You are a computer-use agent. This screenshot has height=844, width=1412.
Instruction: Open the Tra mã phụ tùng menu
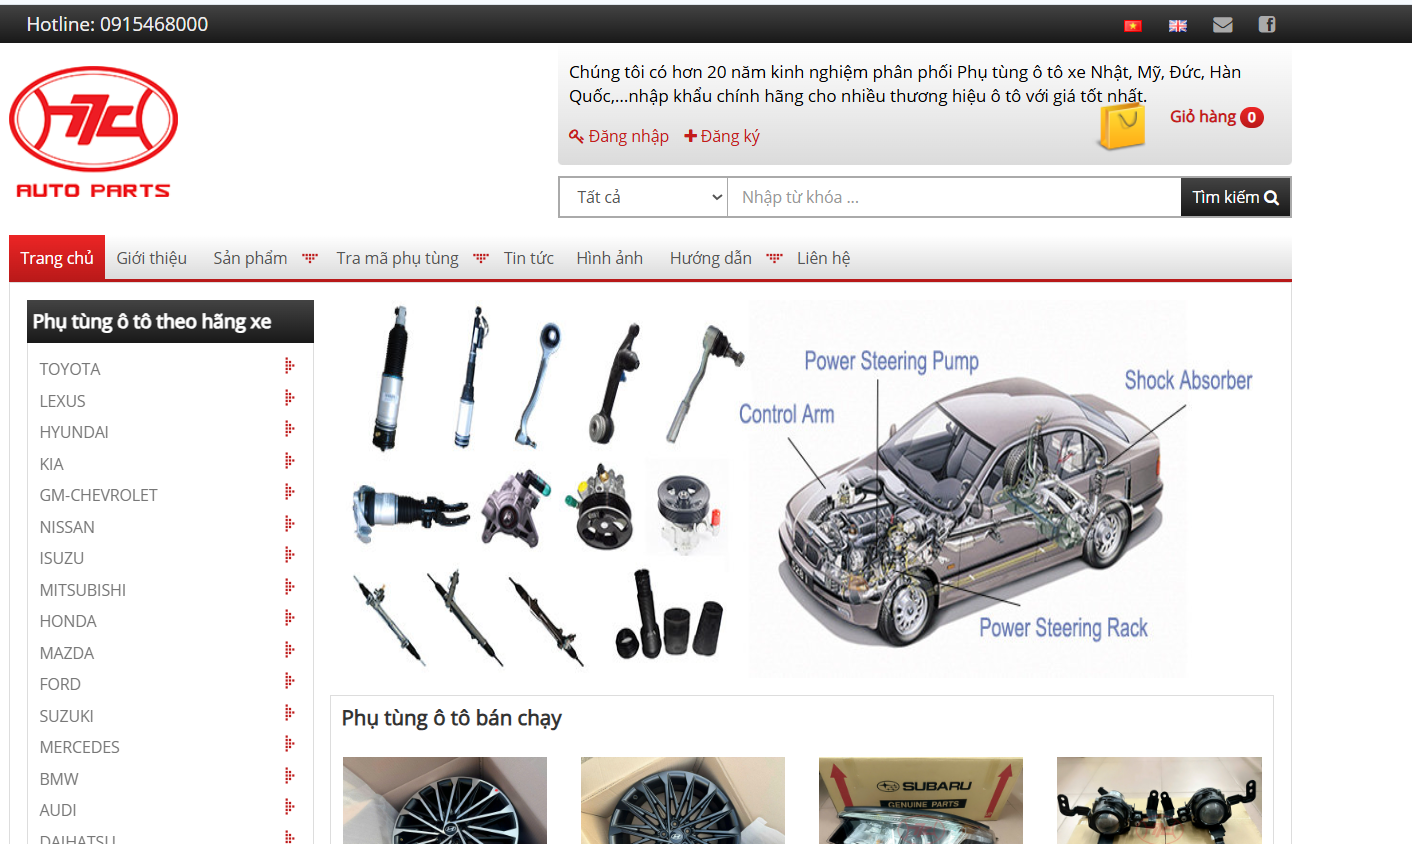point(397,258)
